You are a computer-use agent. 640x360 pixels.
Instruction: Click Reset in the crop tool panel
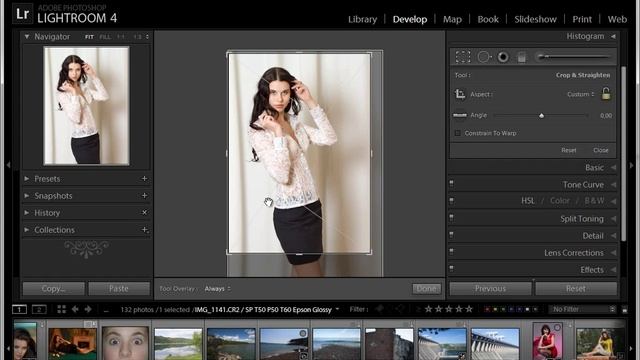(x=569, y=150)
